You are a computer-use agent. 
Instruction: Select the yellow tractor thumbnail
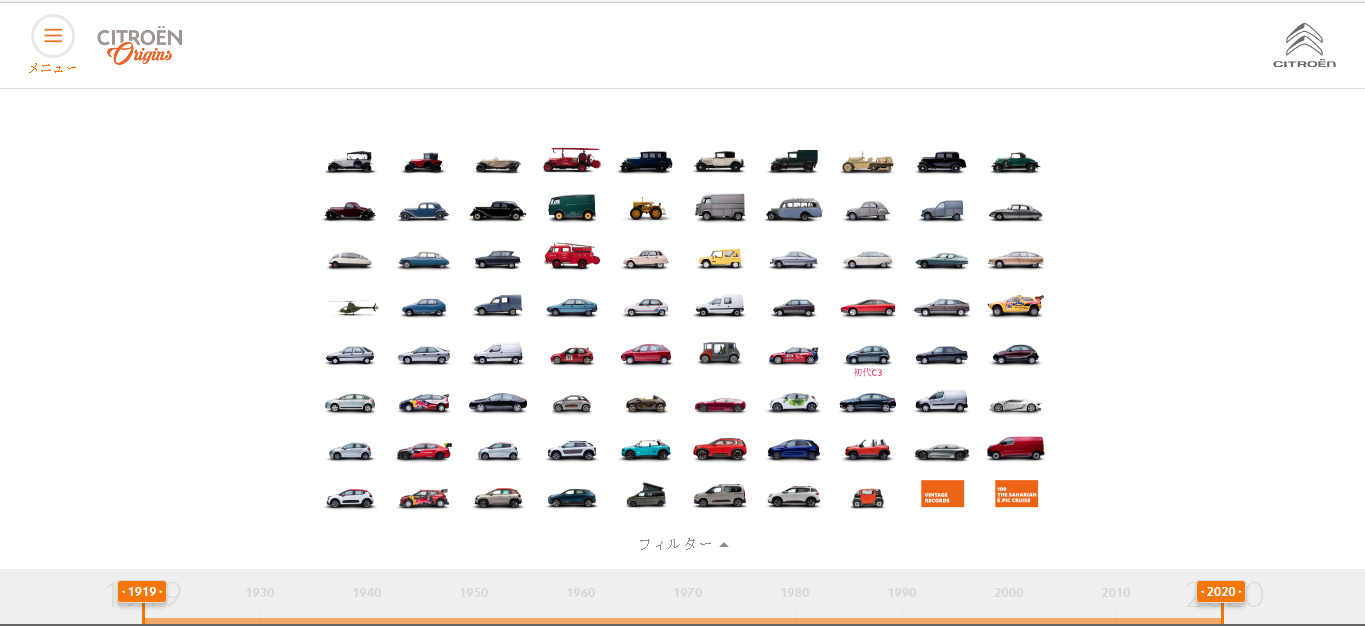click(x=645, y=208)
